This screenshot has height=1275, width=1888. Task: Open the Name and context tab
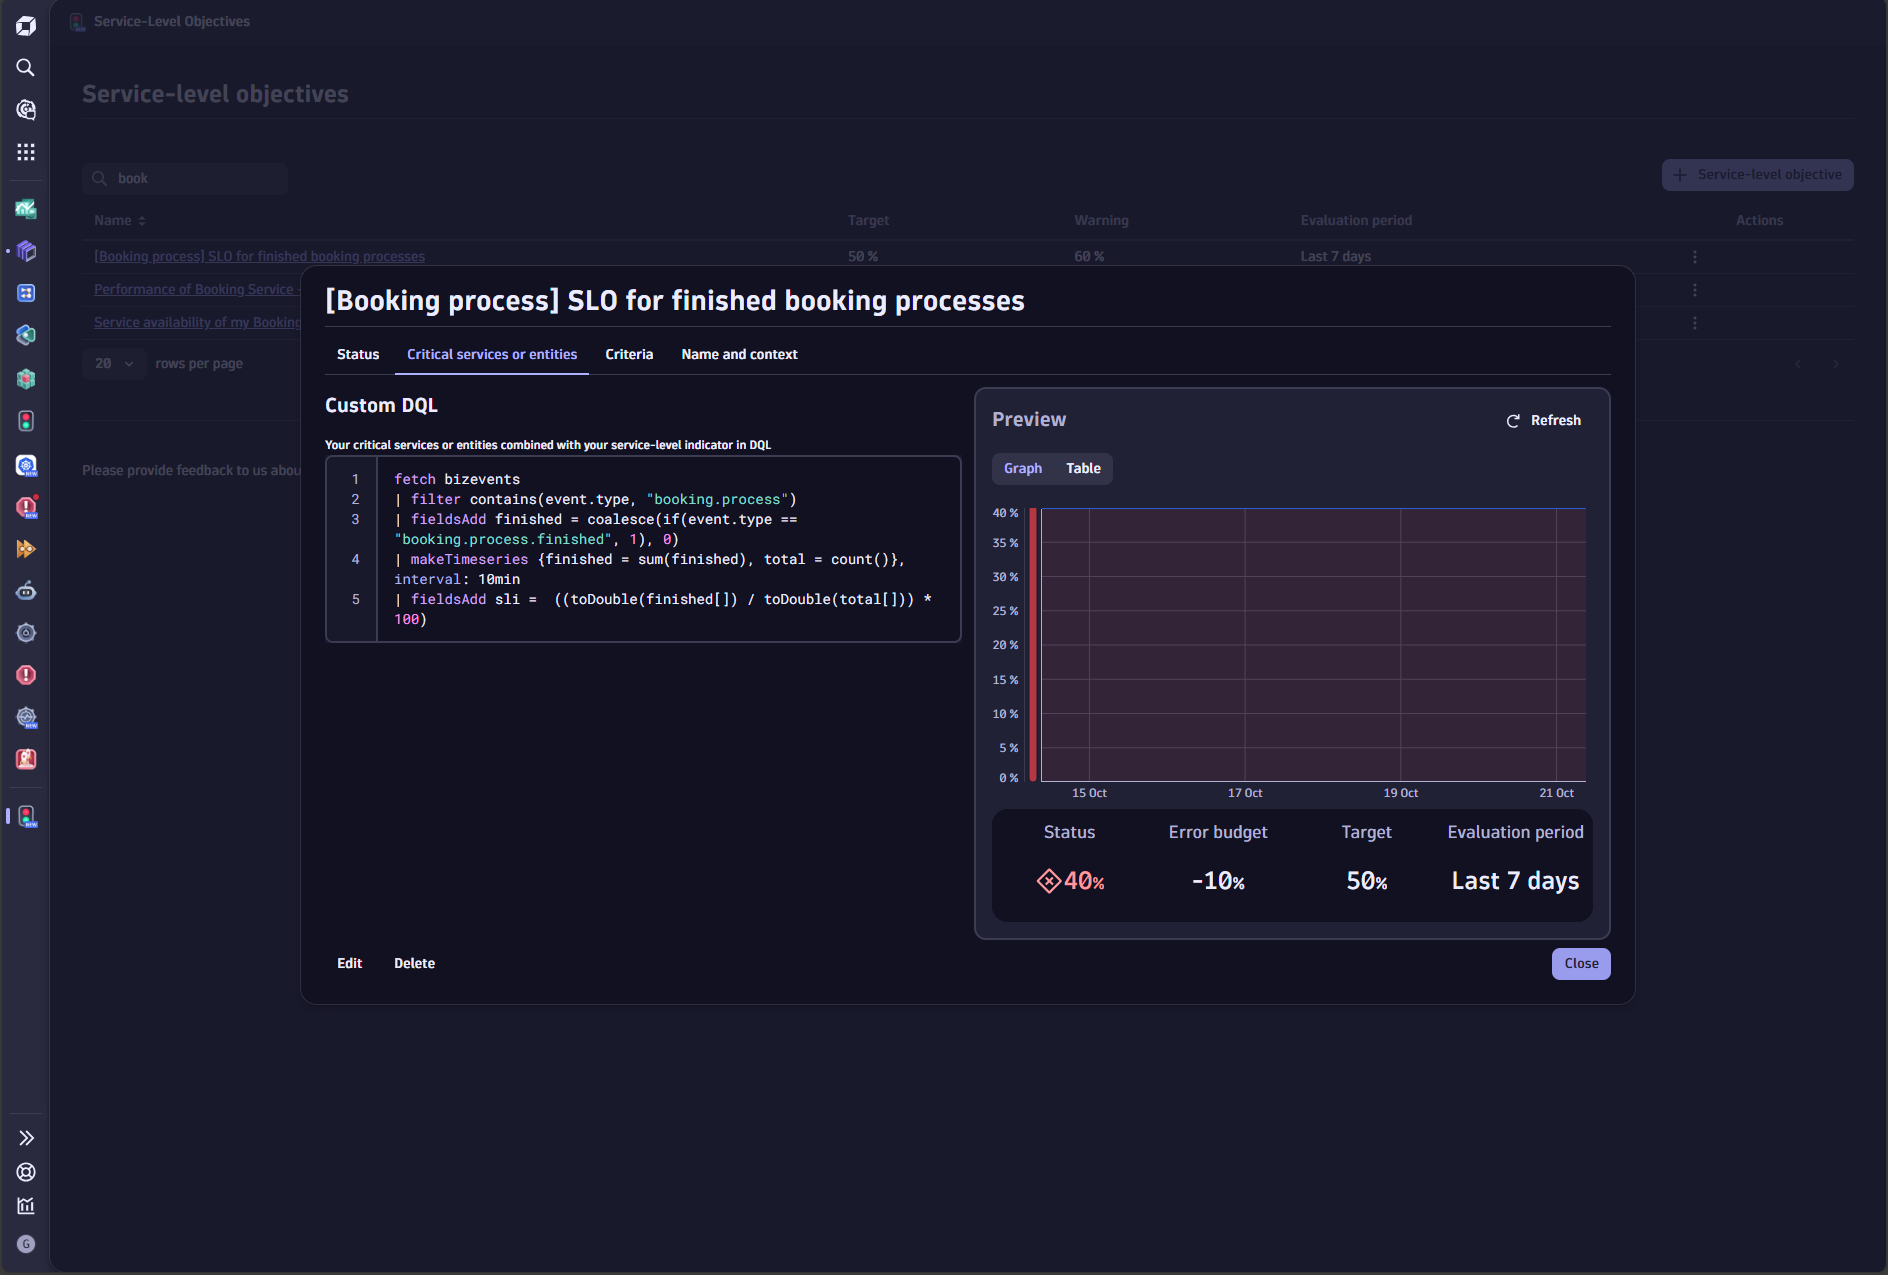point(739,355)
